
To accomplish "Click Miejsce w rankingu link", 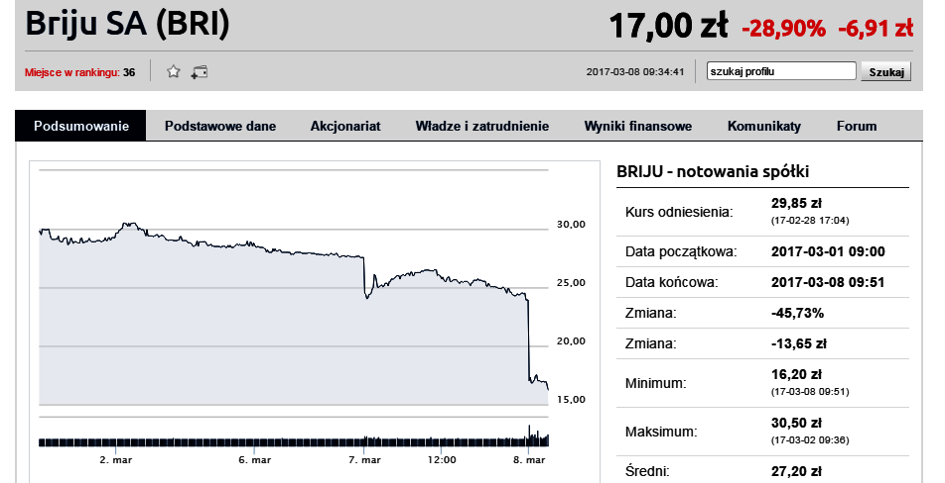I will (x=72, y=72).
